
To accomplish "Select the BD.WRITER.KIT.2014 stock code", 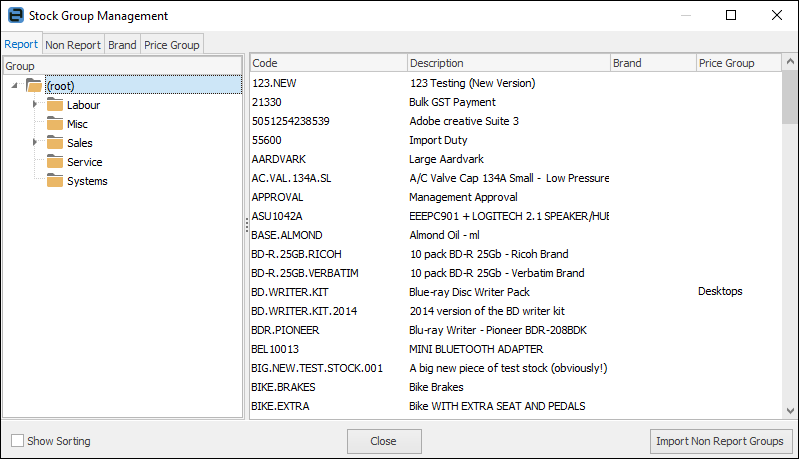I will pos(304,311).
